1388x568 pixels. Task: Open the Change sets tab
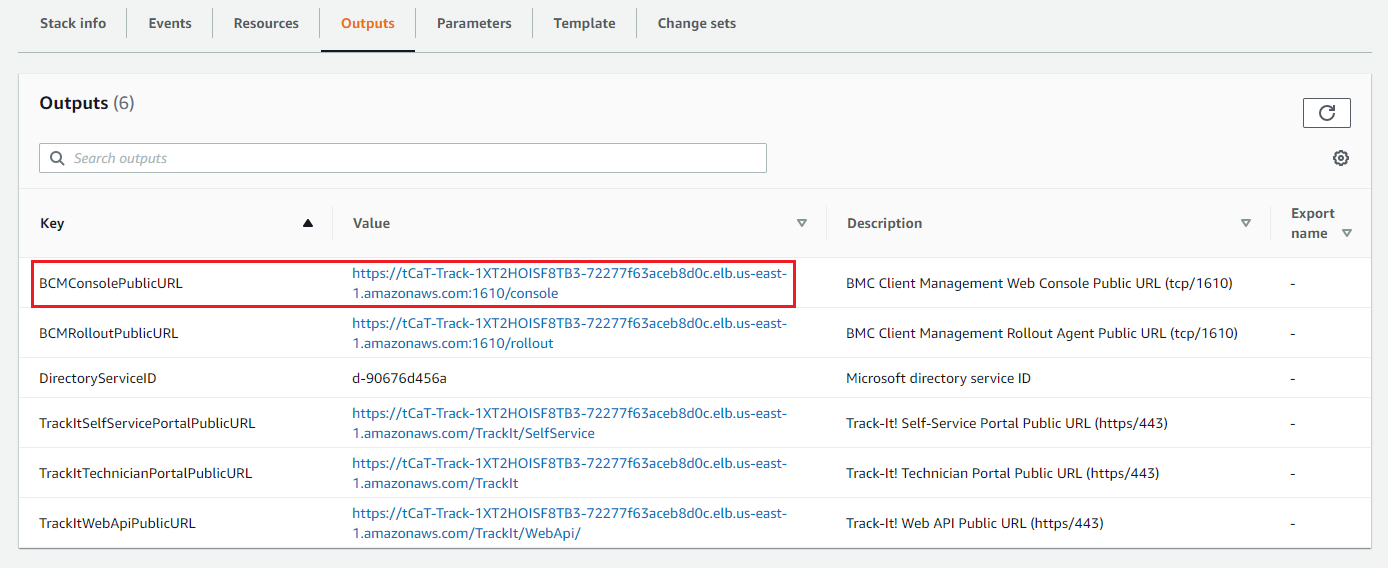tap(697, 23)
